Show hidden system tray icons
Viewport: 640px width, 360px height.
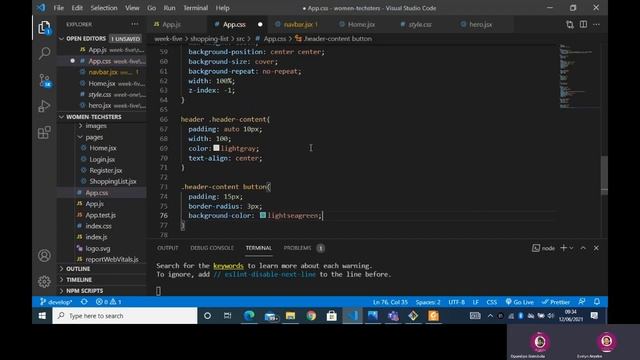click(490, 316)
